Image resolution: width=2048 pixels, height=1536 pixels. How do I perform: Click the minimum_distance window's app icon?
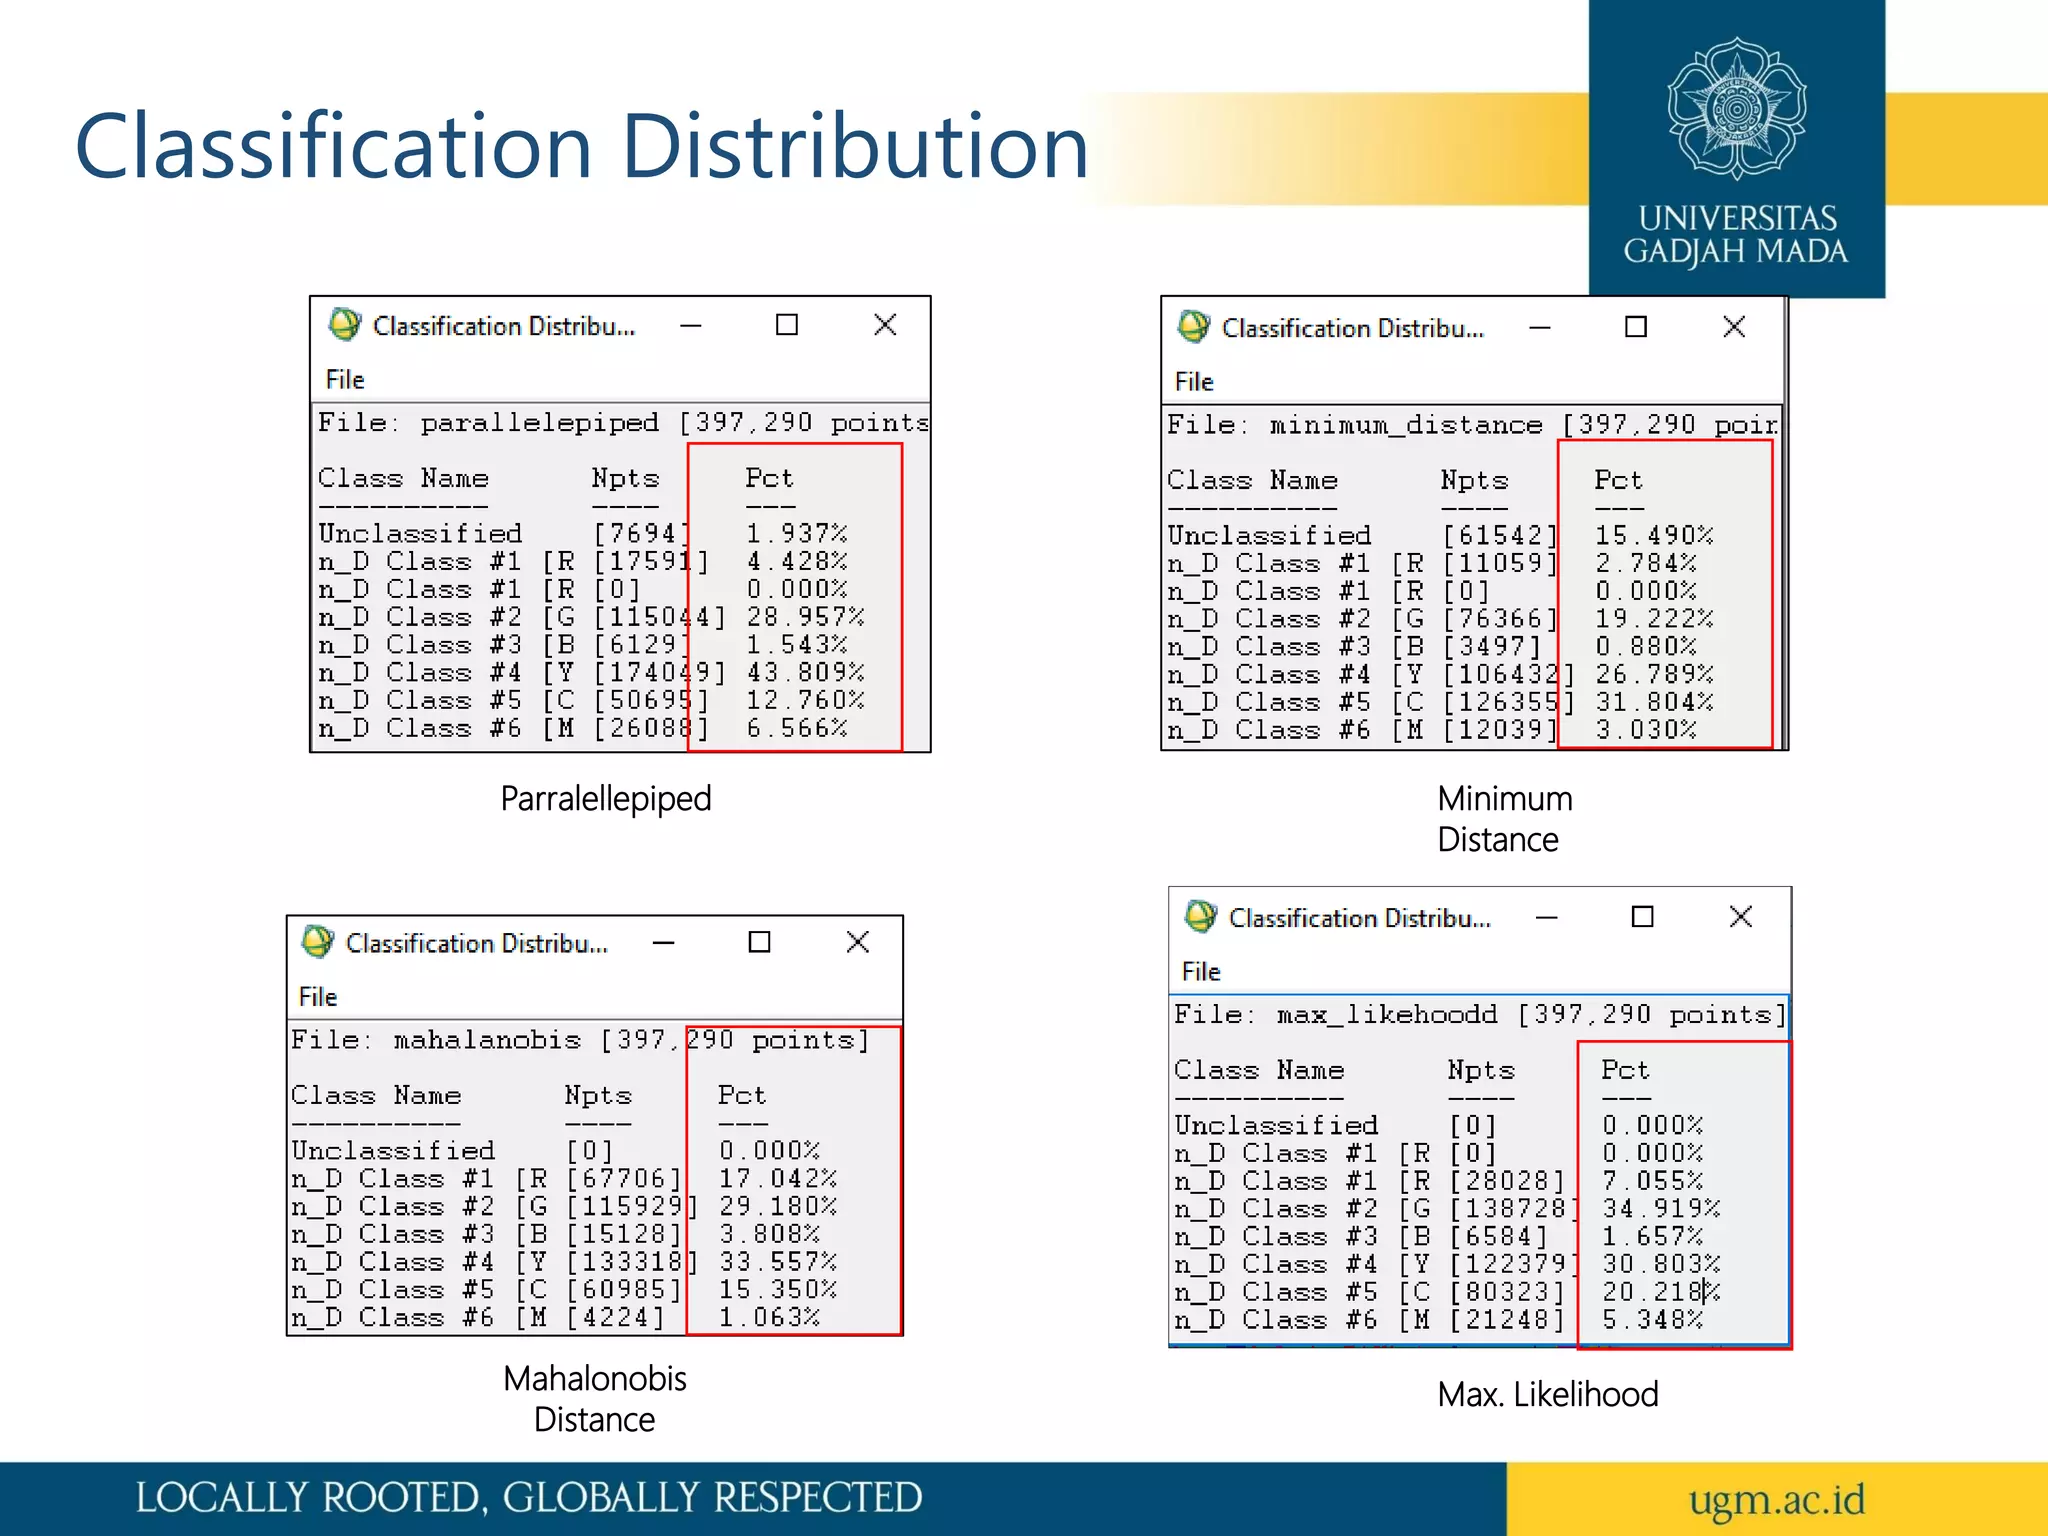tap(1193, 326)
